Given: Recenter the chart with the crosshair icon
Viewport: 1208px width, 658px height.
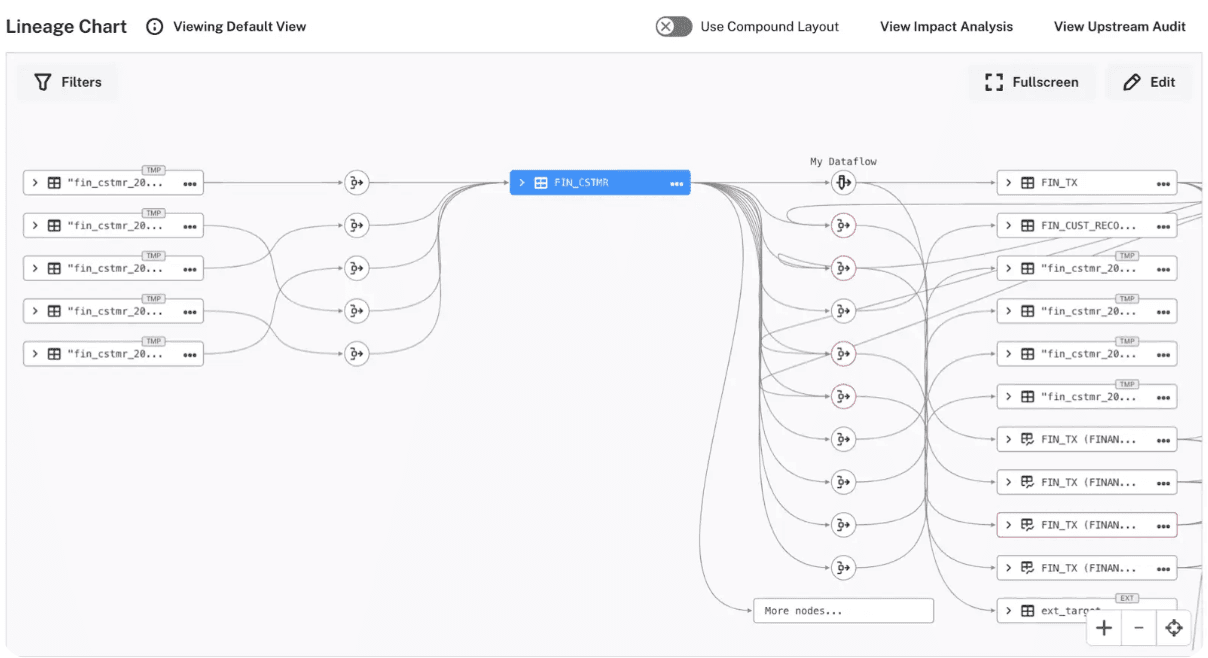Looking at the screenshot, I should (1174, 627).
